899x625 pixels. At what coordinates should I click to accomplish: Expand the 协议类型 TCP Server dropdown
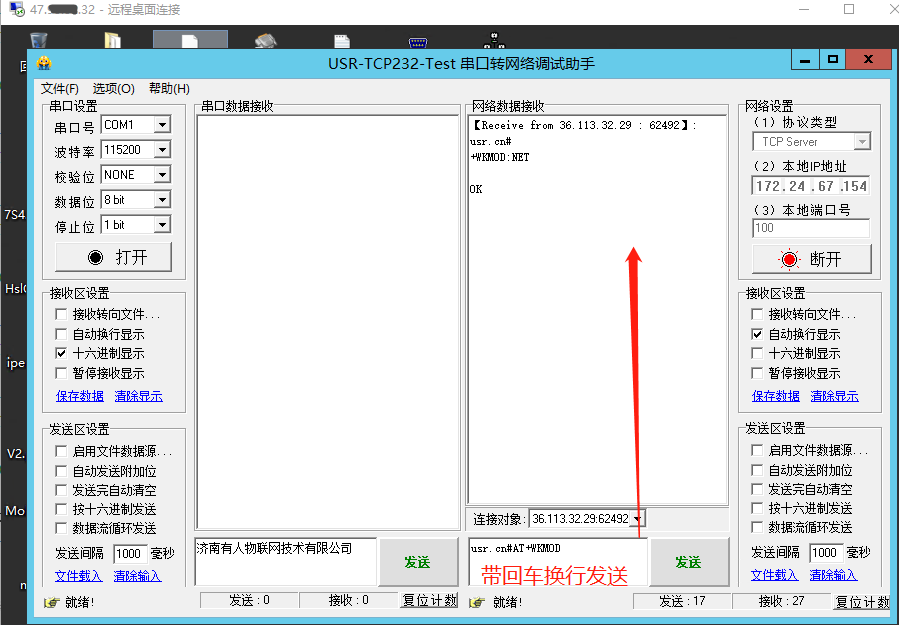click(x=862, y=142)
